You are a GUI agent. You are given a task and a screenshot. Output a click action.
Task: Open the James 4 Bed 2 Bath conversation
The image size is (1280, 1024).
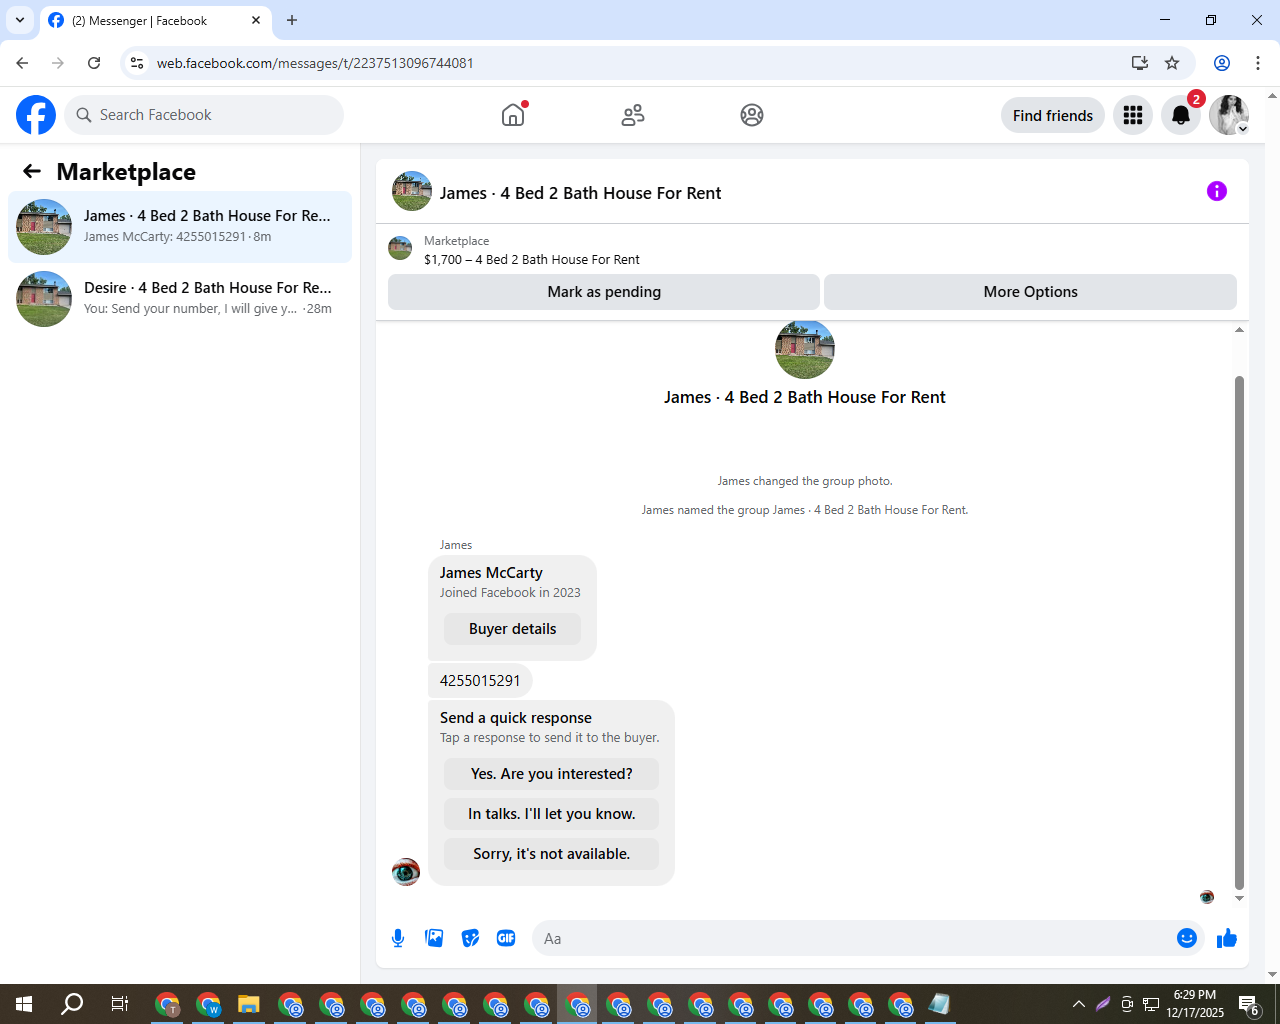click(180, 227)
